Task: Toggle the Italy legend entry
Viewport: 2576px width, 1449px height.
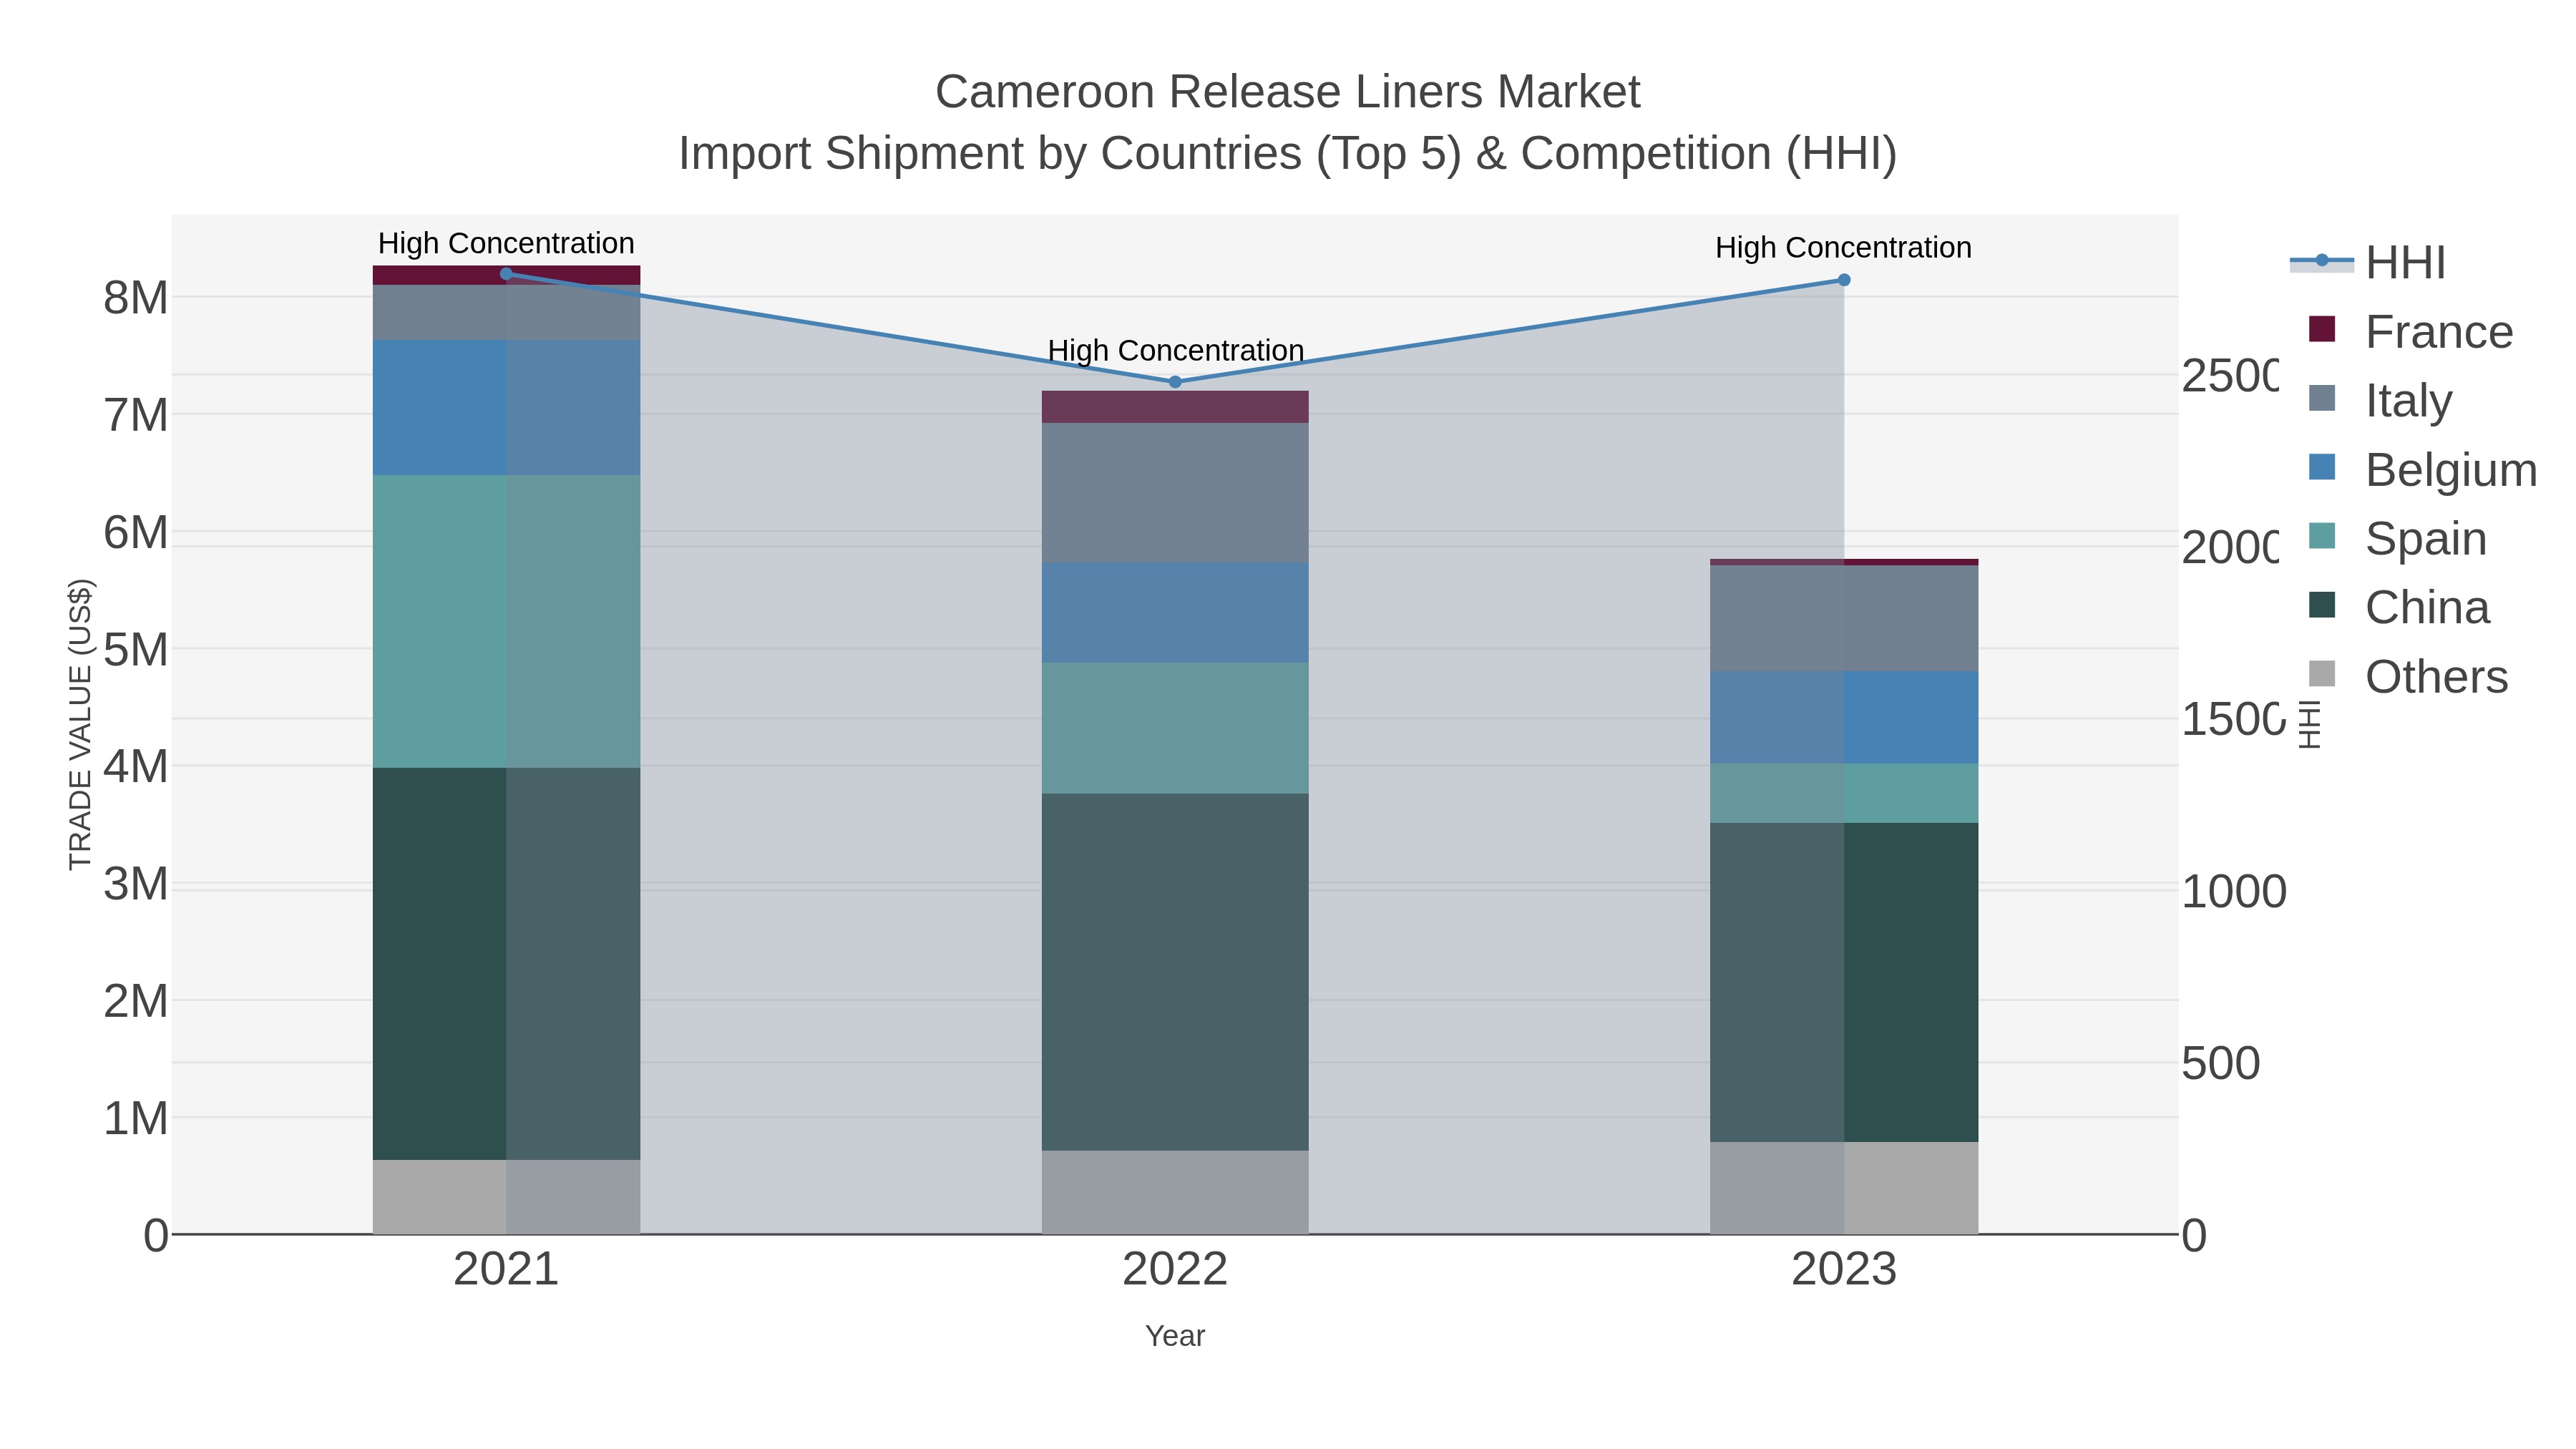Action: 2380,401
